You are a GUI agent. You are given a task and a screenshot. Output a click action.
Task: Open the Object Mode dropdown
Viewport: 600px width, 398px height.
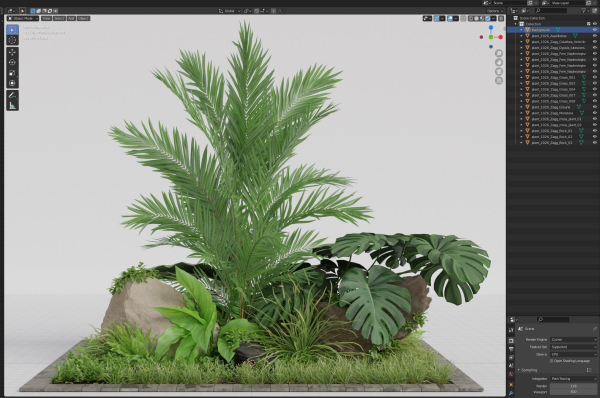click(x=23, y=18)
